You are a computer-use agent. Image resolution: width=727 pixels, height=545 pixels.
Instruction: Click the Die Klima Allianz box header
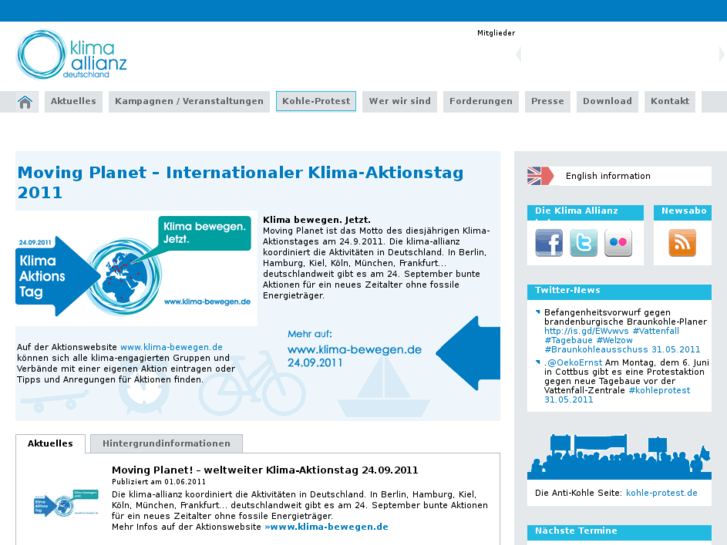pyautogui.click(x=585, y=212)
